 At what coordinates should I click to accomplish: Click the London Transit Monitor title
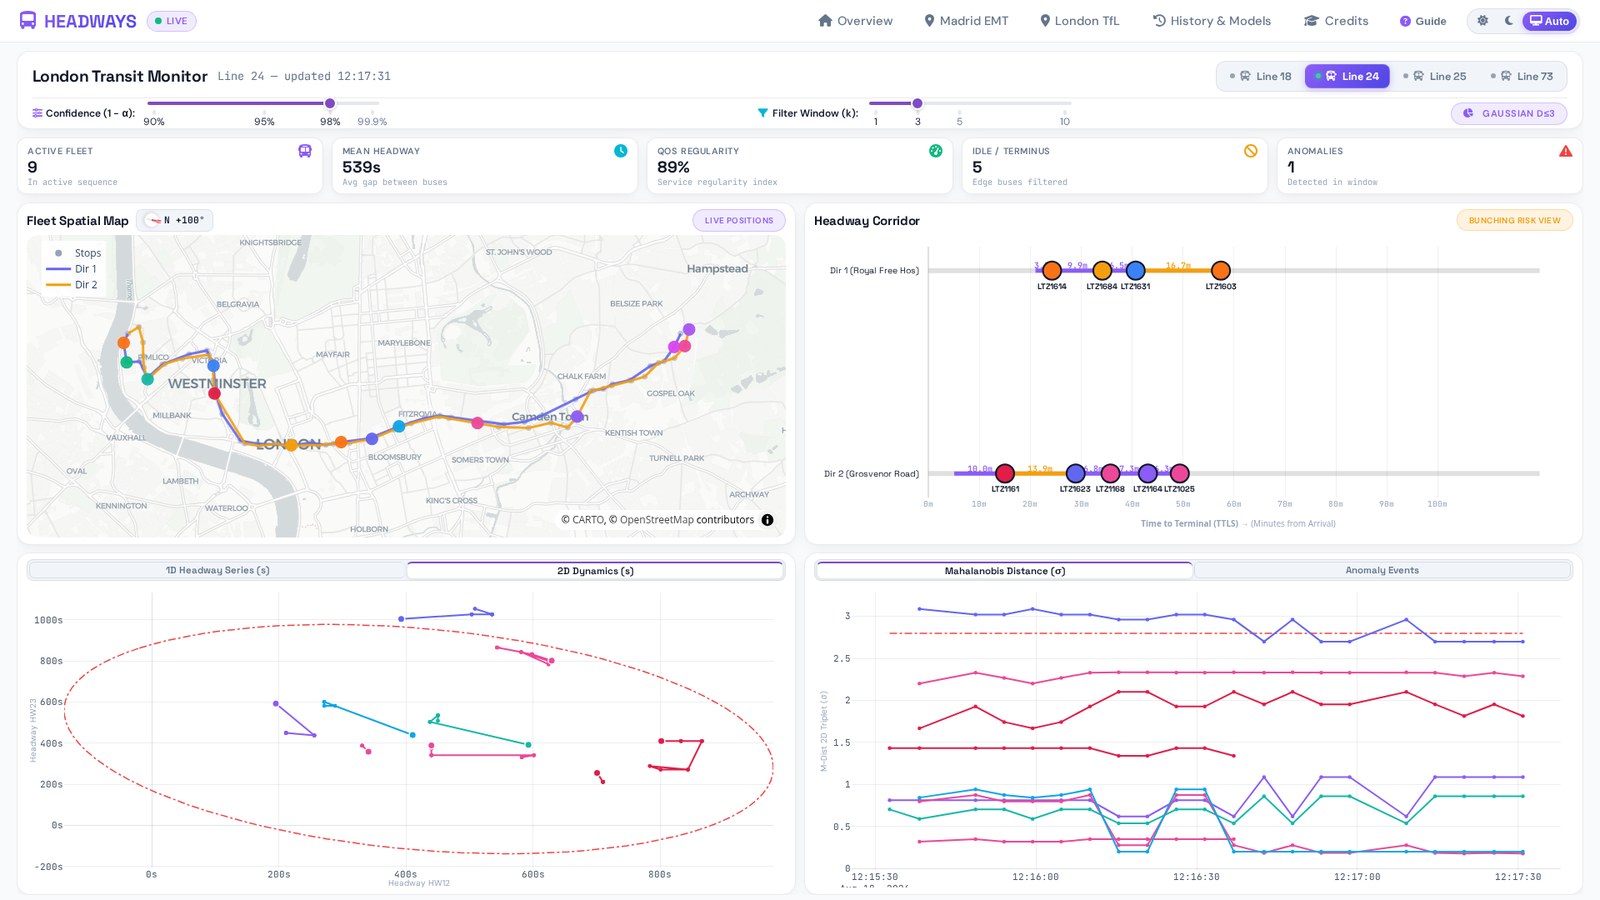(120, 76)
